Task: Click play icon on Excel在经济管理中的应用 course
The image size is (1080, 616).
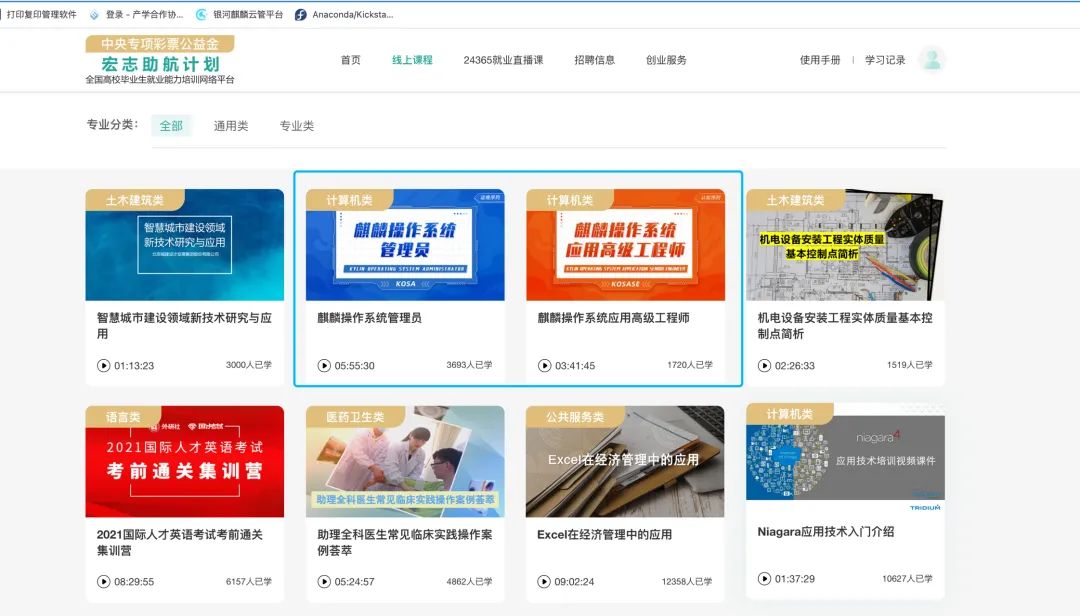Action: pos(544,581)
